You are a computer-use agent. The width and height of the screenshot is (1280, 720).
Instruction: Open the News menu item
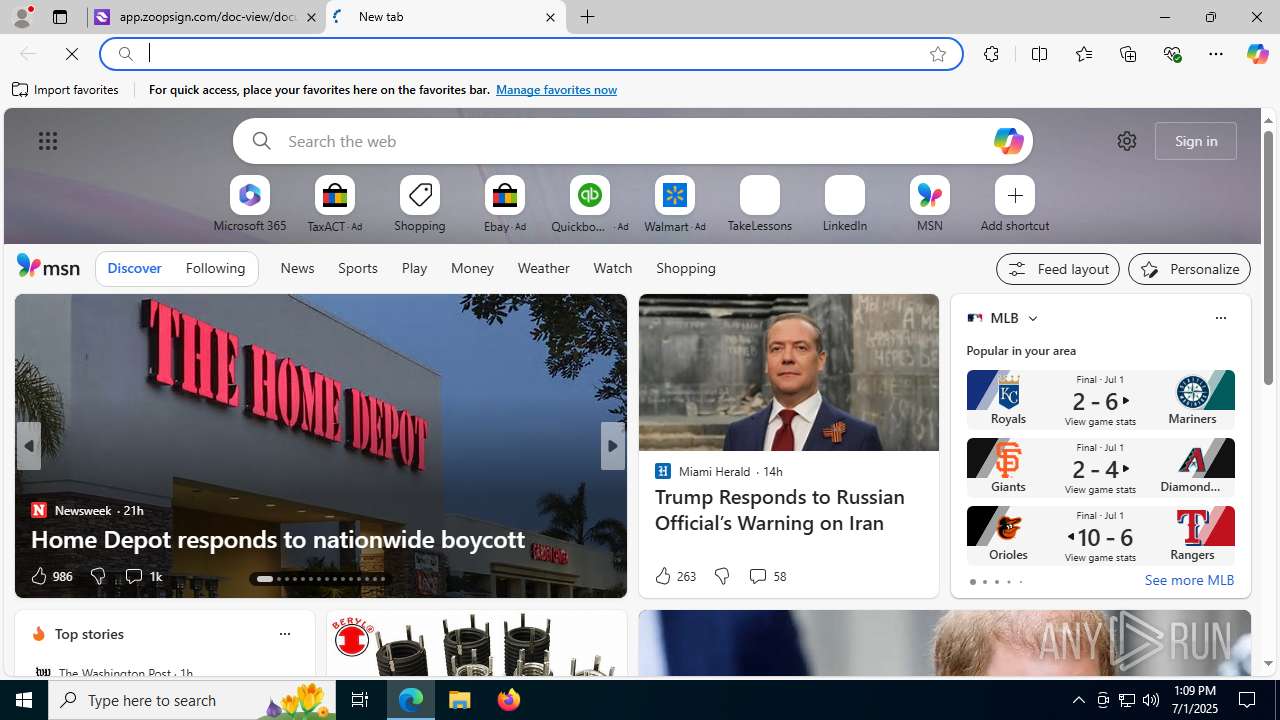(297, 268)
